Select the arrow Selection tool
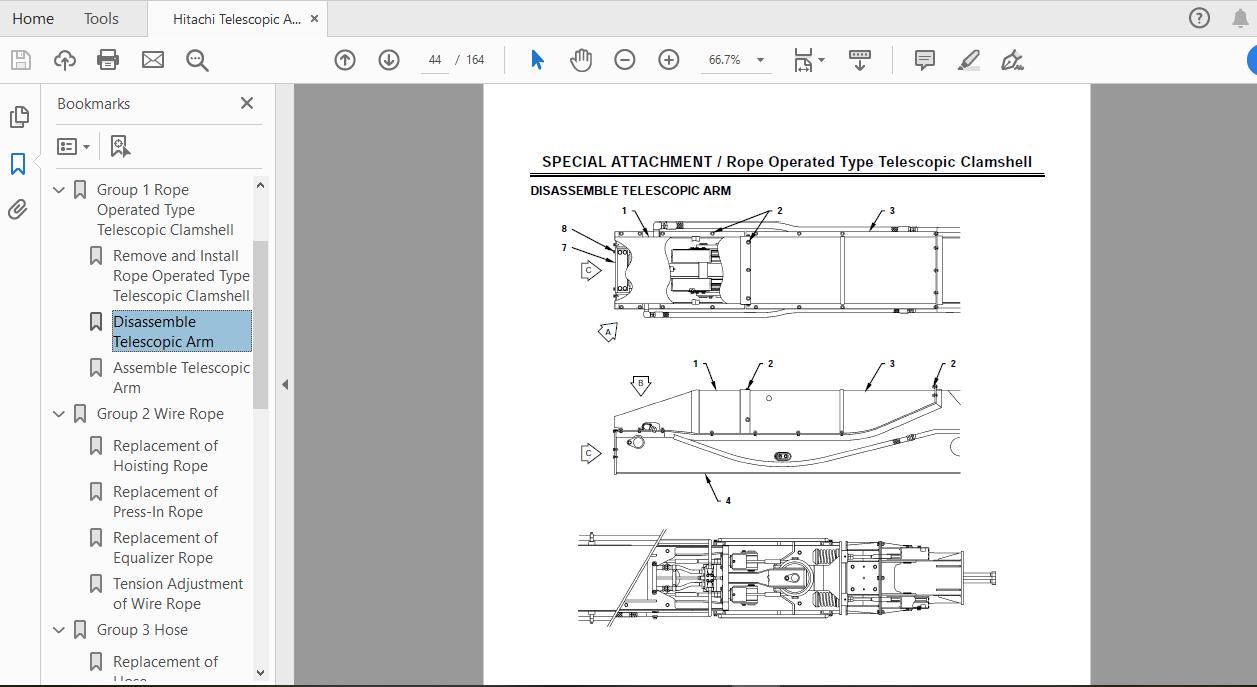This screenshot has width=1257, height=687. pyautogui.click(x=537, y=60)
